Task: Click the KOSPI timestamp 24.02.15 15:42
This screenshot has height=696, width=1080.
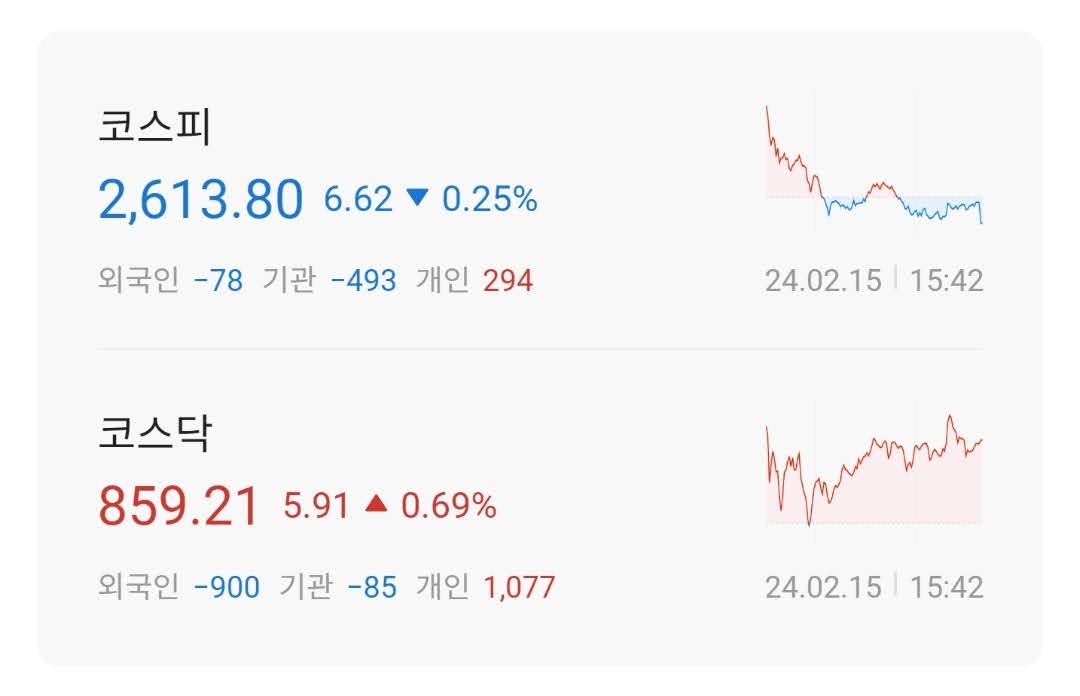Action: coord(874,280)
